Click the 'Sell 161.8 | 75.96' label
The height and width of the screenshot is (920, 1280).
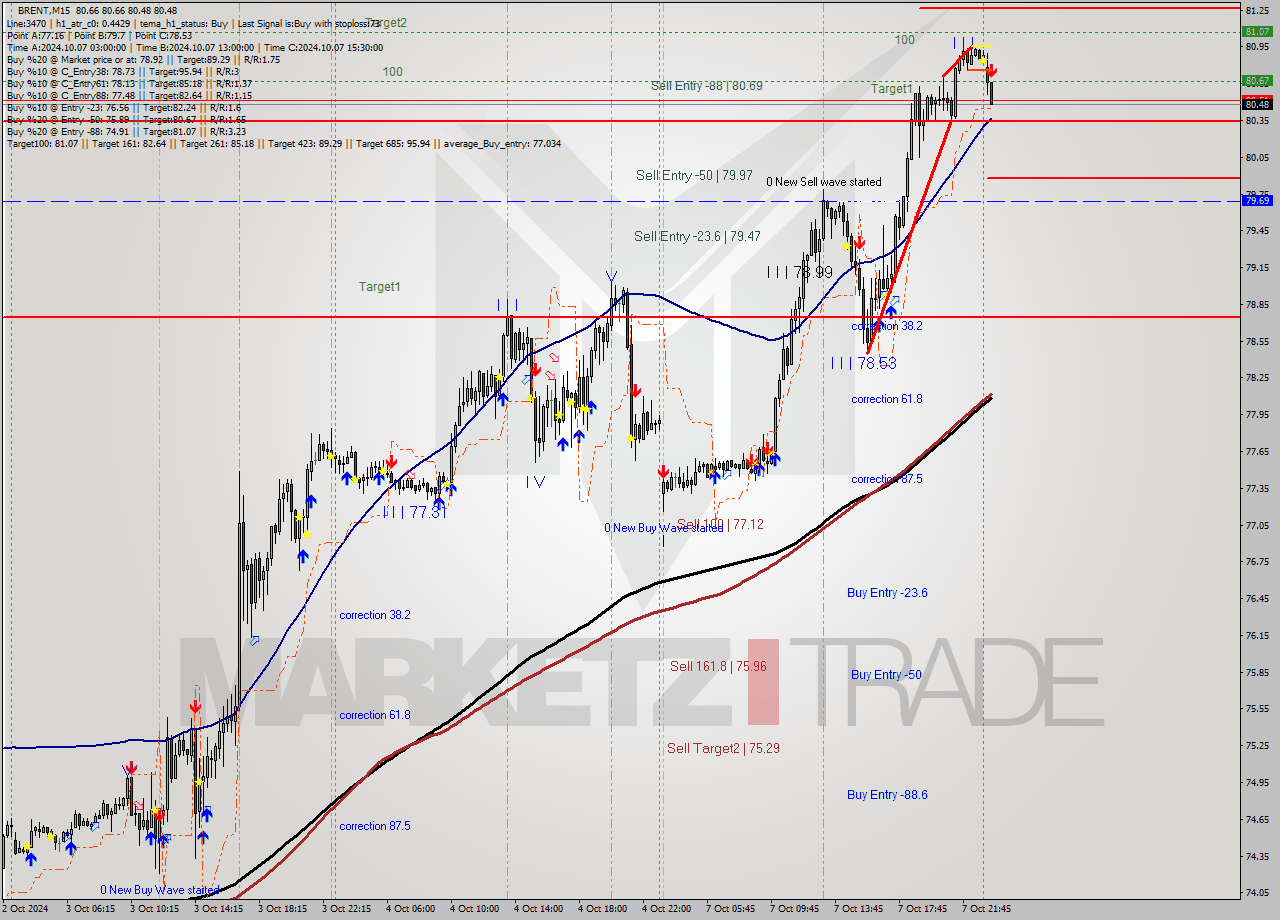coord(718,666)
